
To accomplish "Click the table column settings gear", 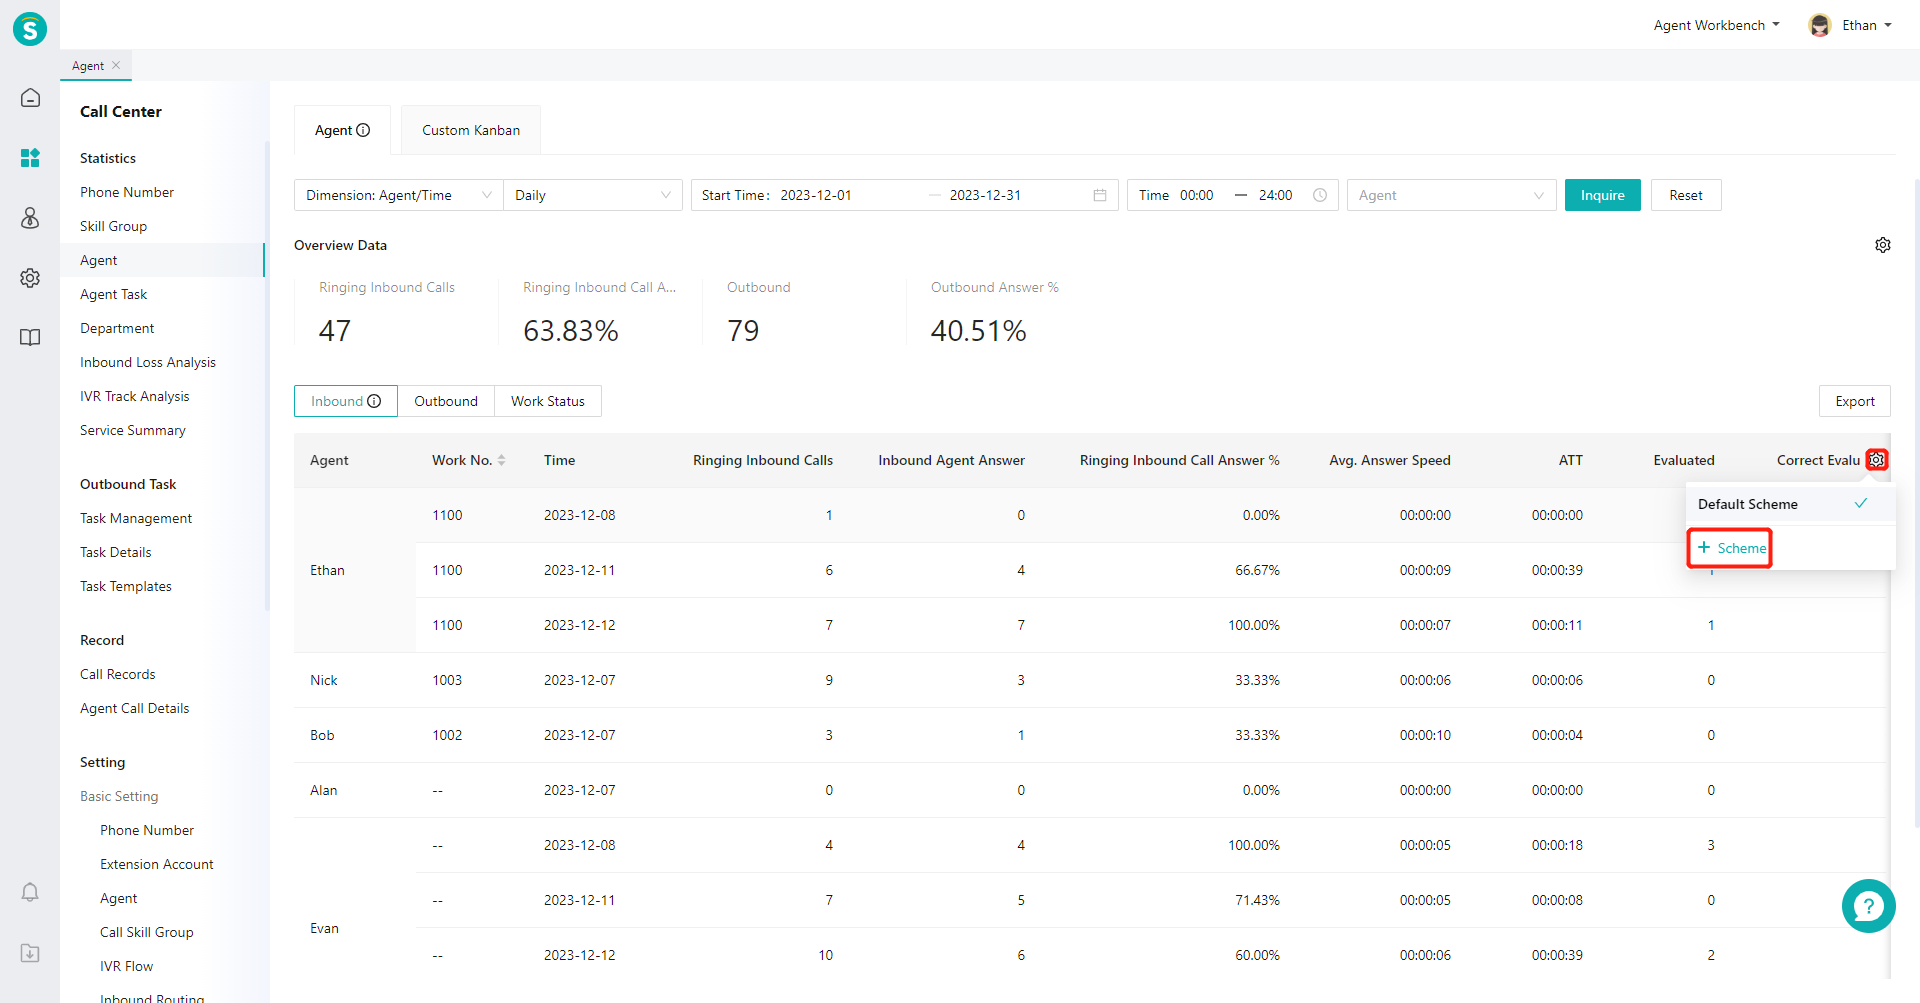I will 1877,460.
